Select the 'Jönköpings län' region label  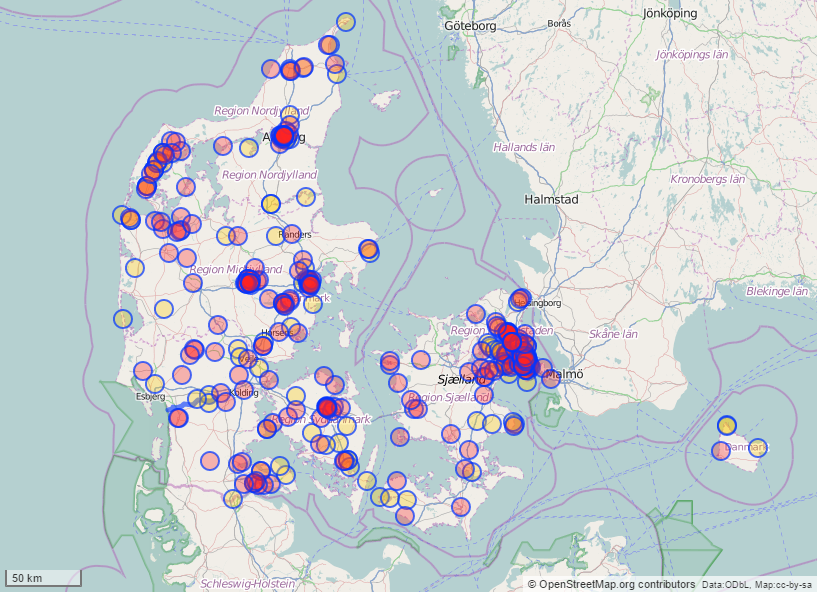click(692, 54)
